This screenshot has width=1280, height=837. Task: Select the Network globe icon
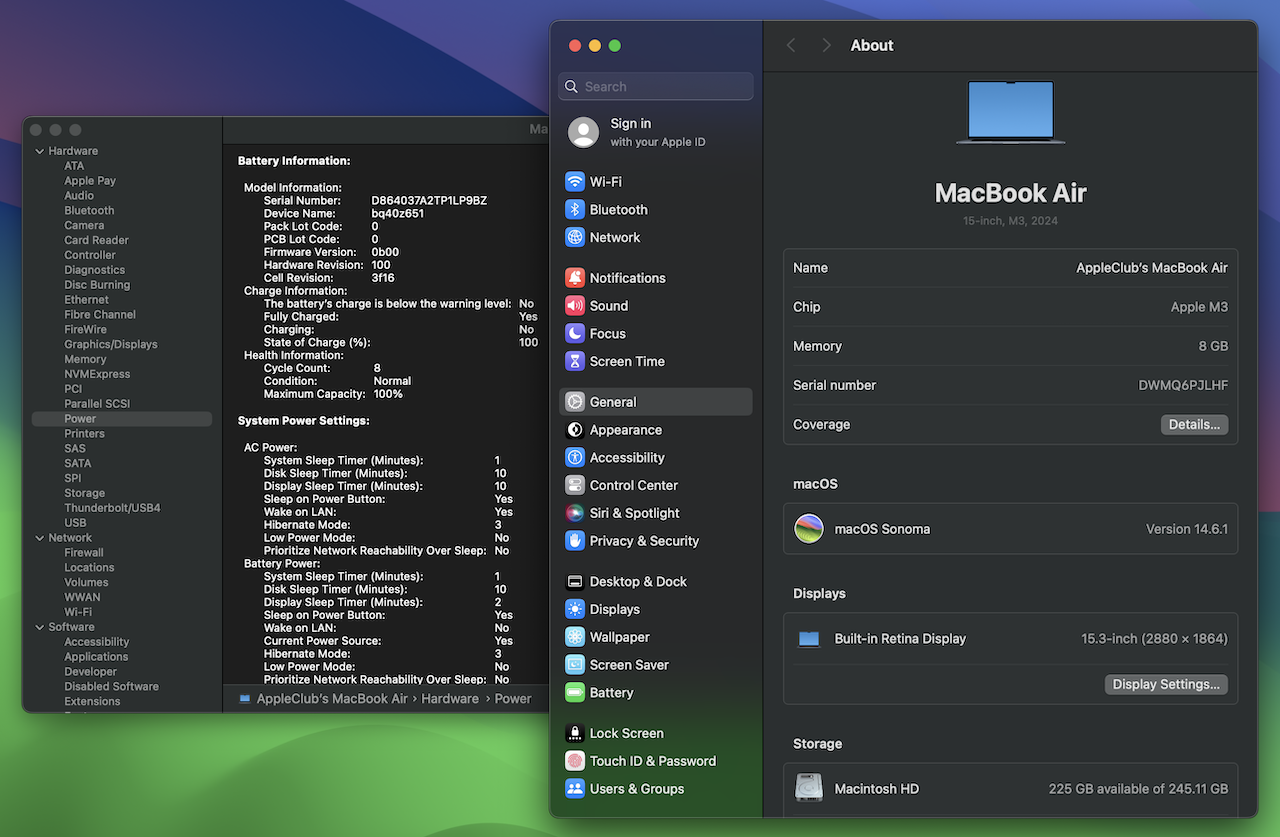tap(575, 238)
